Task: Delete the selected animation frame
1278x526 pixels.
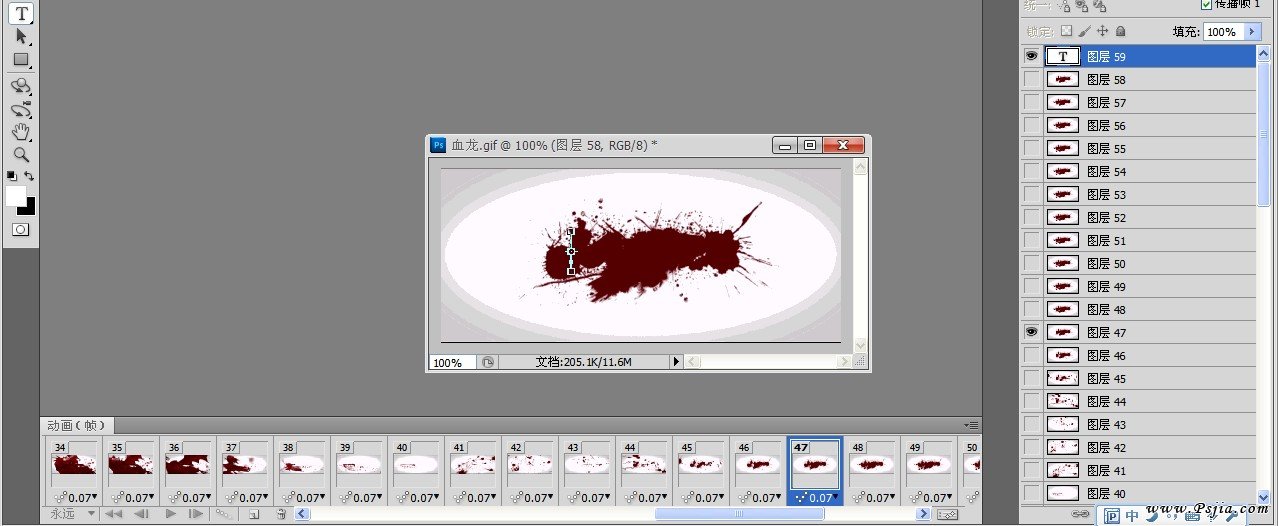Action: click(281, 514)
